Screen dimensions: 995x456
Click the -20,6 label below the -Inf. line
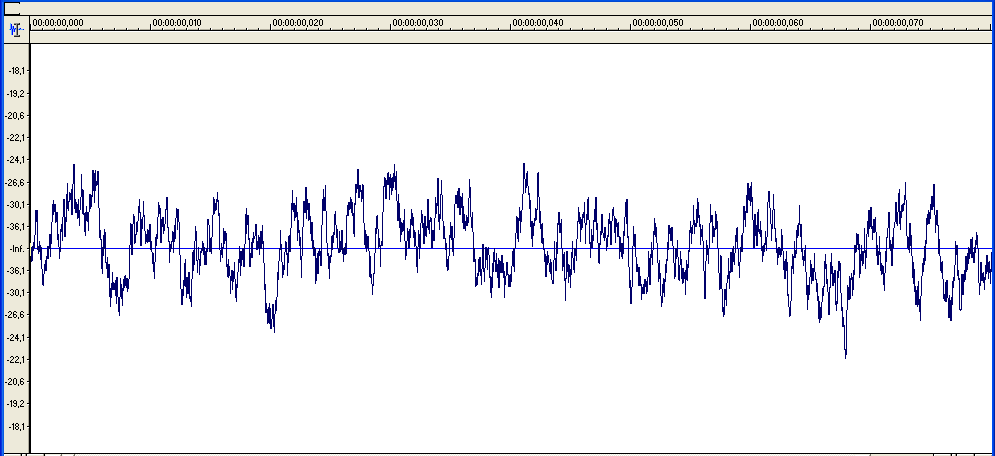pos(17,382)
